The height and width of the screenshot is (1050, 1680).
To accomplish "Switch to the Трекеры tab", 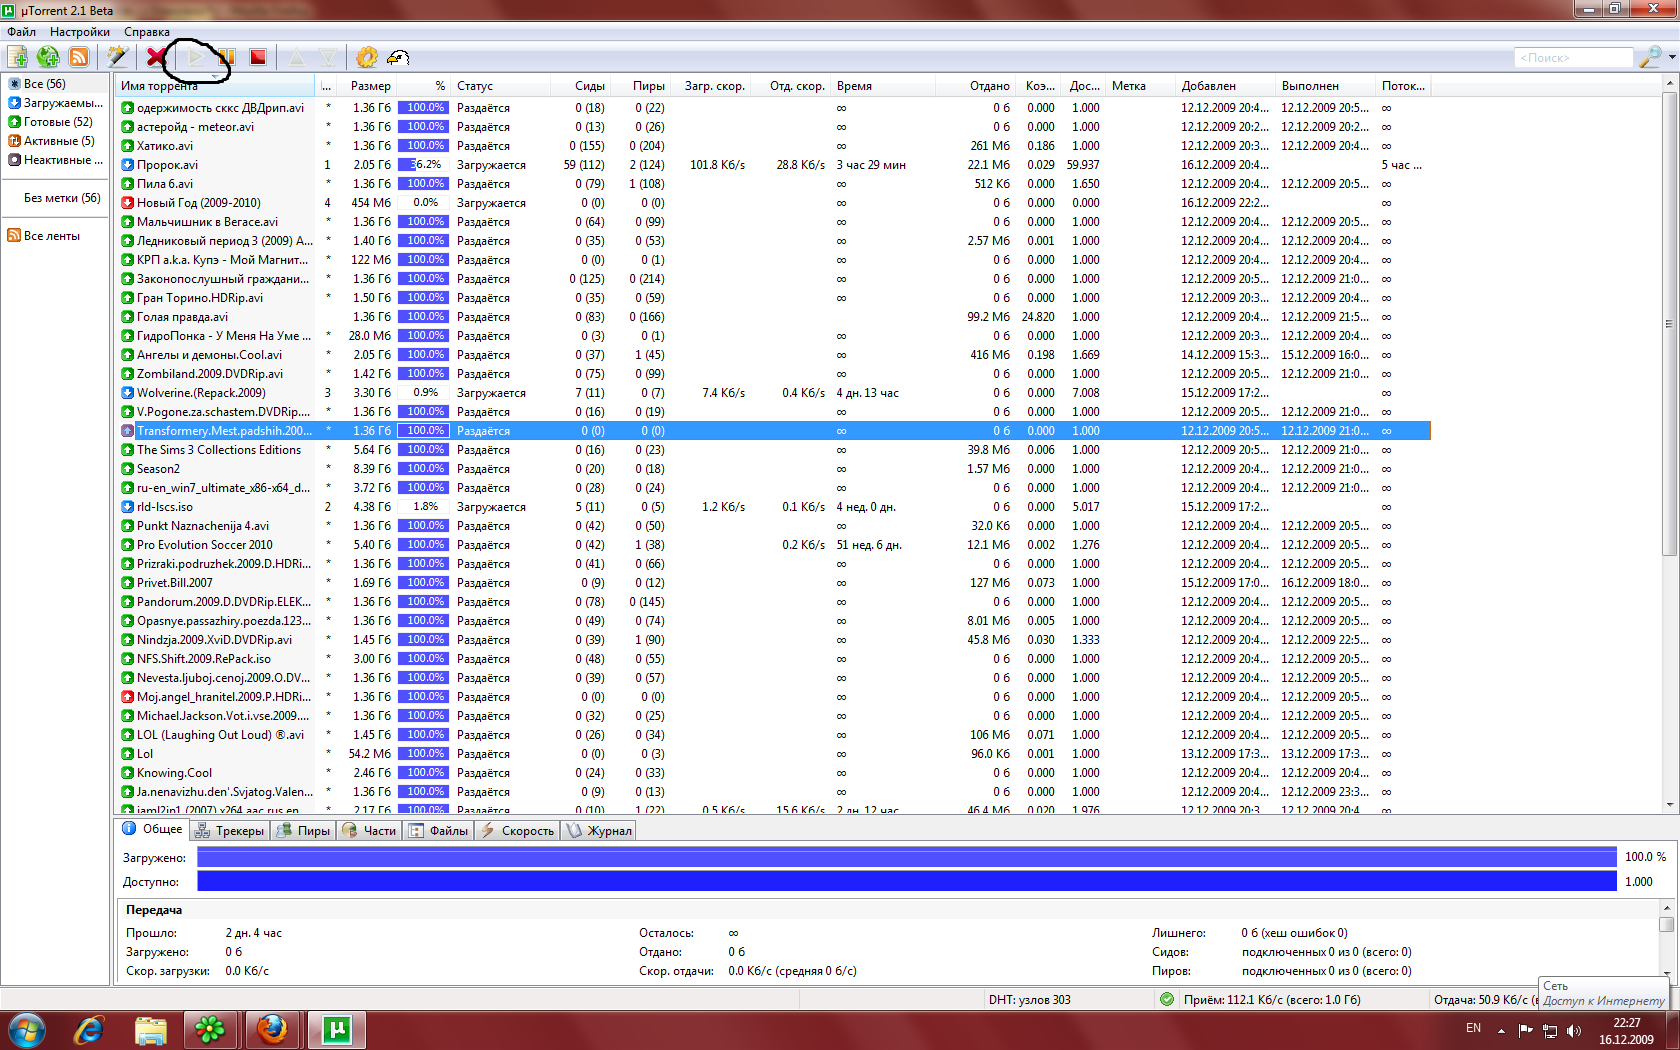I will (x=230, y=831).
